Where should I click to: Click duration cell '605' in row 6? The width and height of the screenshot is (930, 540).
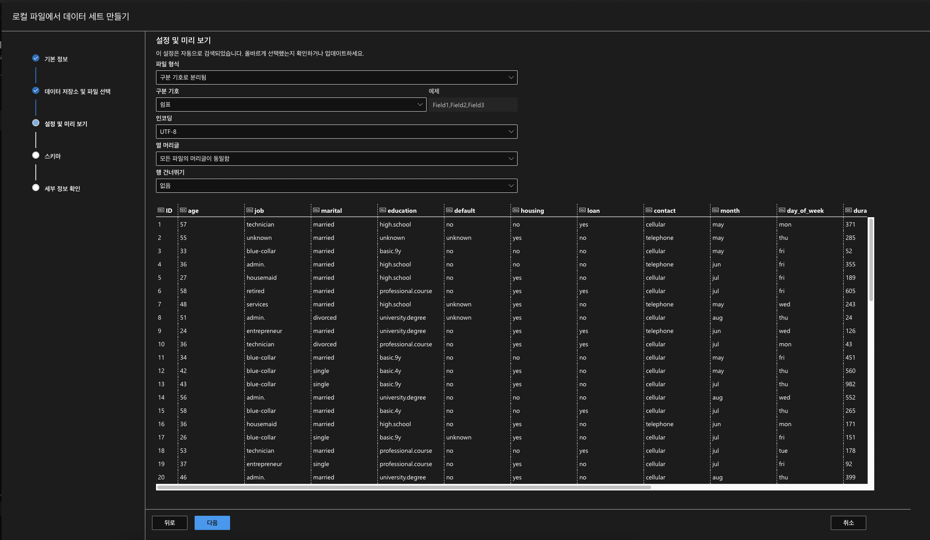851,291
